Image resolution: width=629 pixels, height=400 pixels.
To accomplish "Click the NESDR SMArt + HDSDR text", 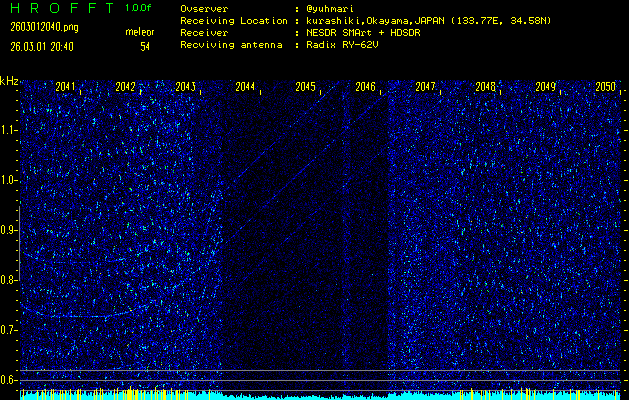I will (x=363, y=33).
